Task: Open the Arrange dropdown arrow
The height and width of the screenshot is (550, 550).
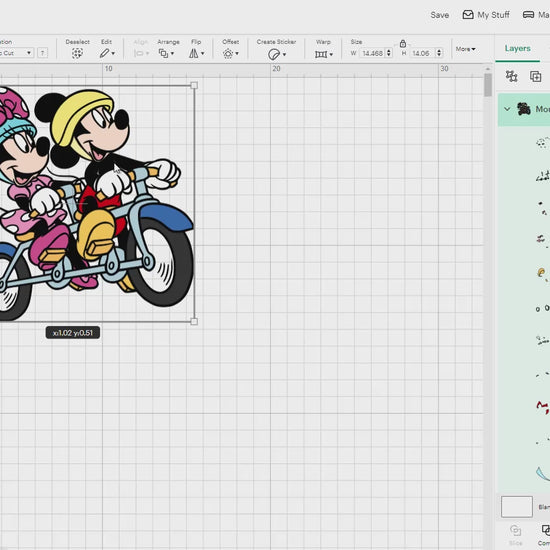Action: (x=172, y=54)
